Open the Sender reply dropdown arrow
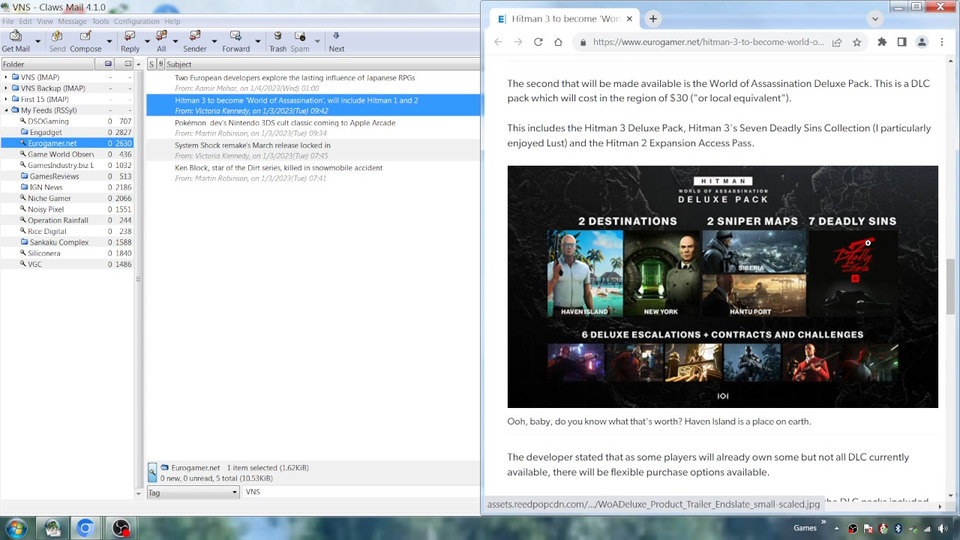This screenshot has width=960, height=540. [214, 42]
